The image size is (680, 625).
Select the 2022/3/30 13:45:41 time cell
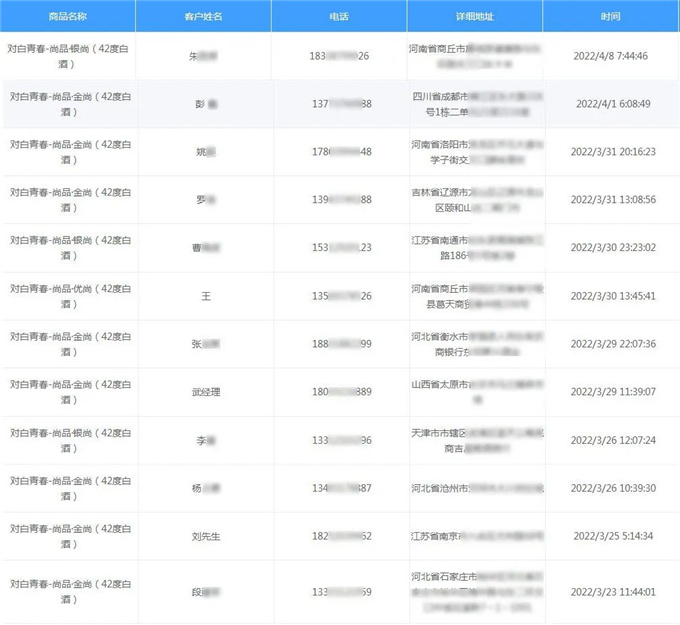(x=611, y=296)
